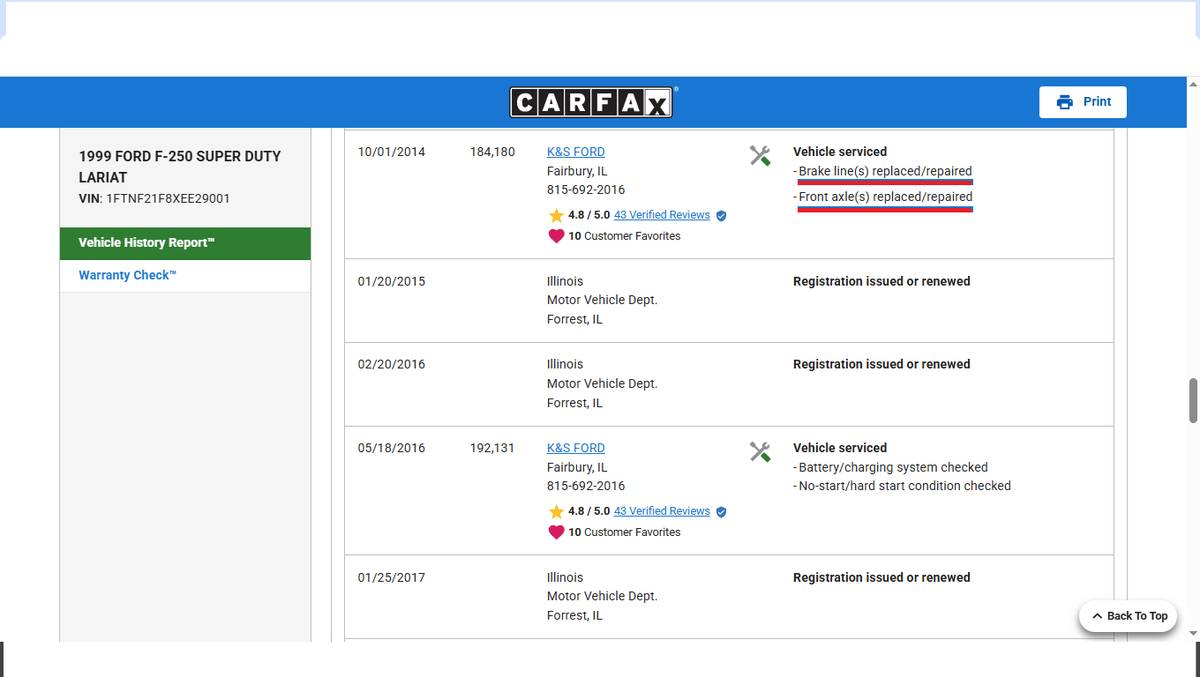Click verified badge icon in 2016 entry

[x=721, y=511]
